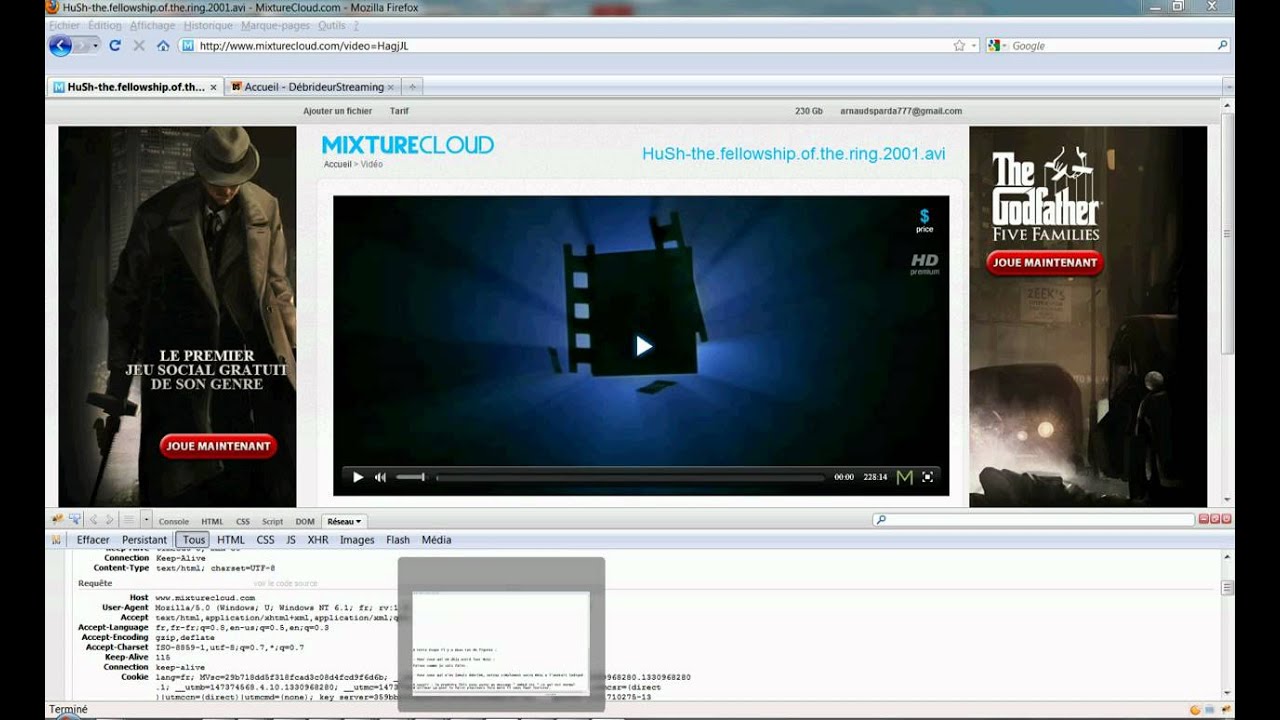Close the Accueil DébrideurStreaming tab
Image resolution: width=1280 pixels, height=720 pixels.
391,87
